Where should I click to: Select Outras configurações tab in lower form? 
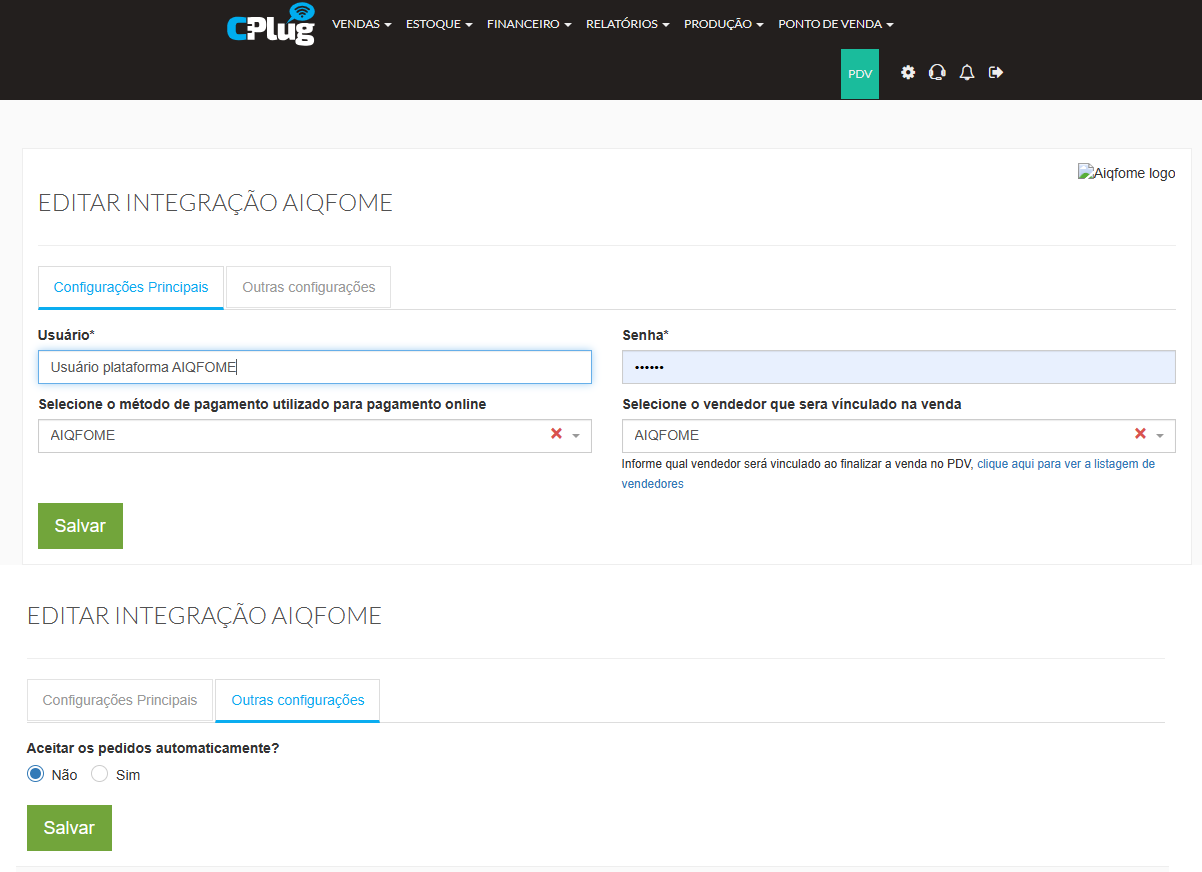coord(298,700)
